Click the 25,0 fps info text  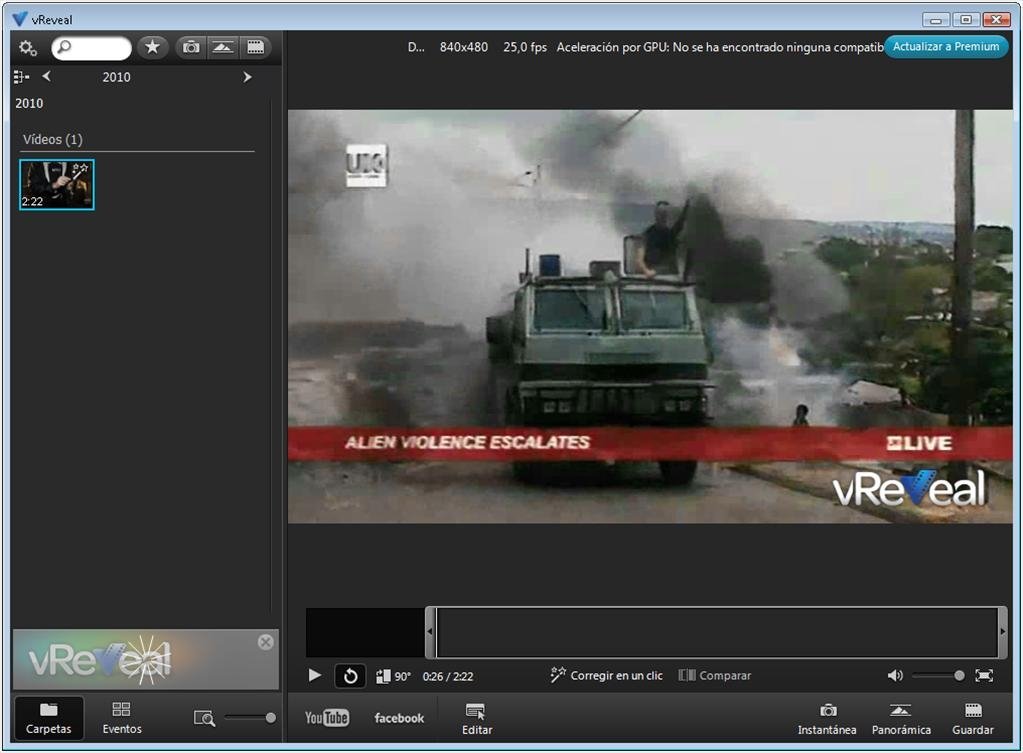point(525,47)
